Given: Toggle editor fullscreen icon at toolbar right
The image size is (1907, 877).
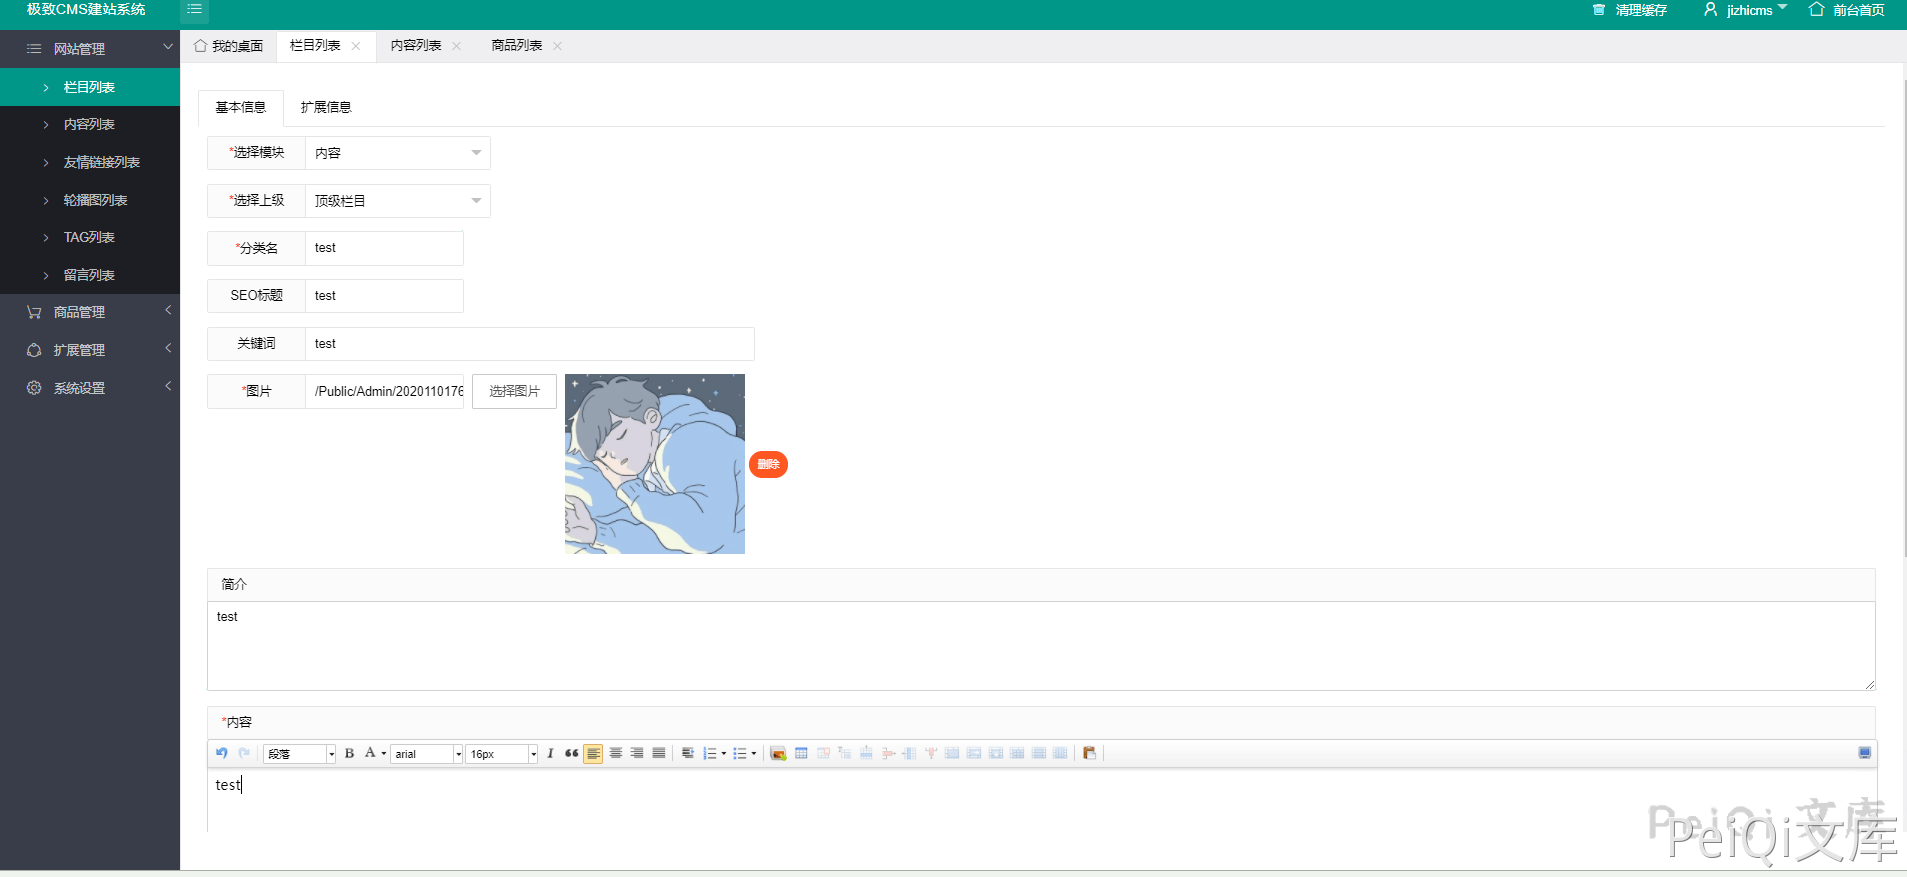Looking at the screenshot, I should tap(1864, 753).
